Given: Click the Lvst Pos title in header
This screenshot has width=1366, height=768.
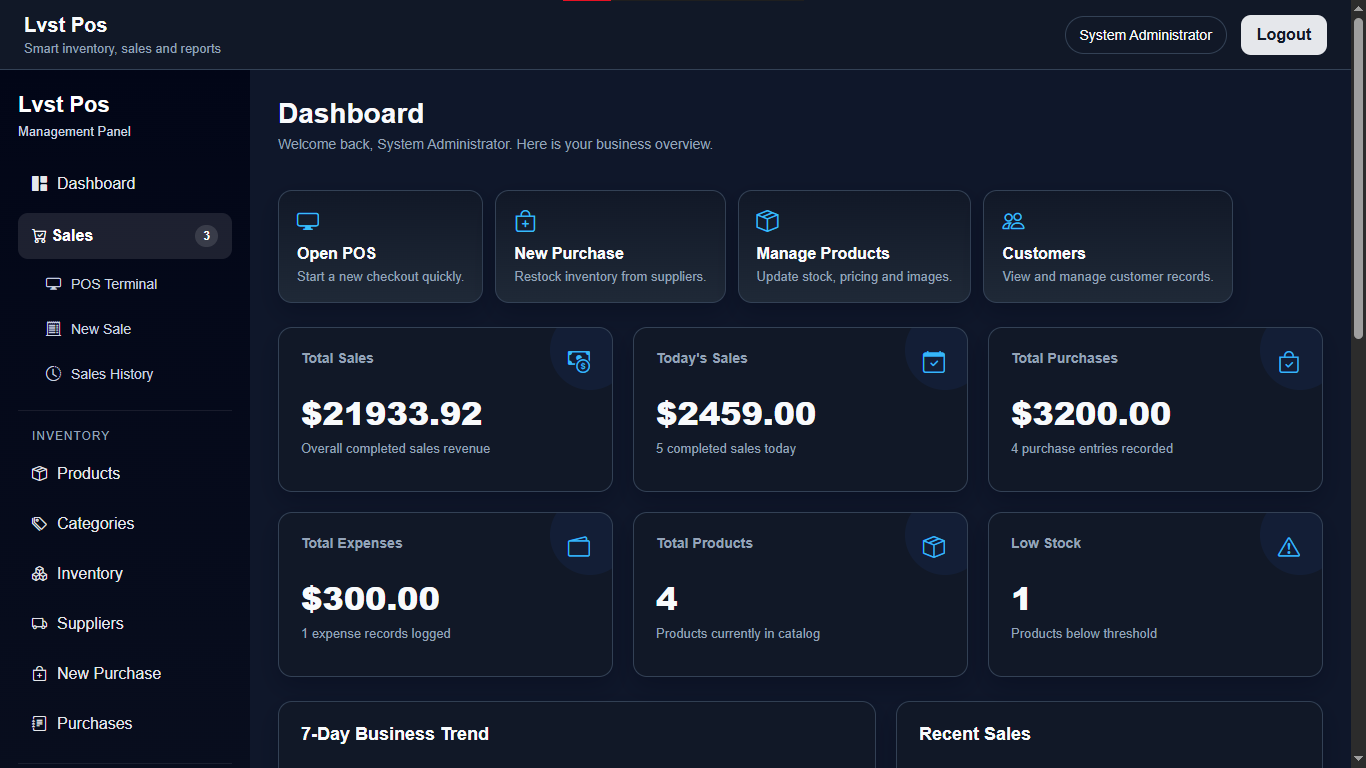Looking at the screenshot, I should click(x=66, y=25).
